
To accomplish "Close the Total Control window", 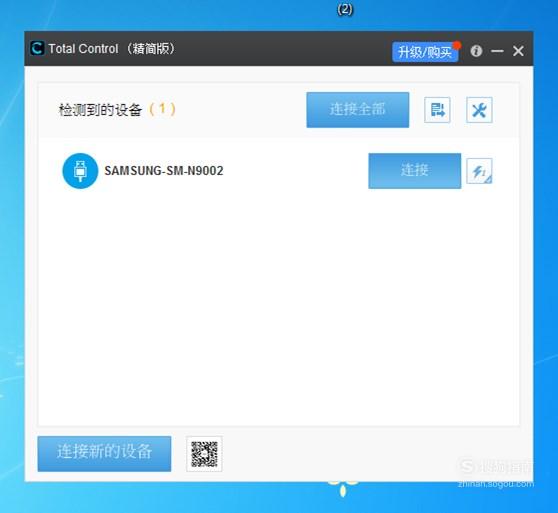I will [x=518, y=51].
